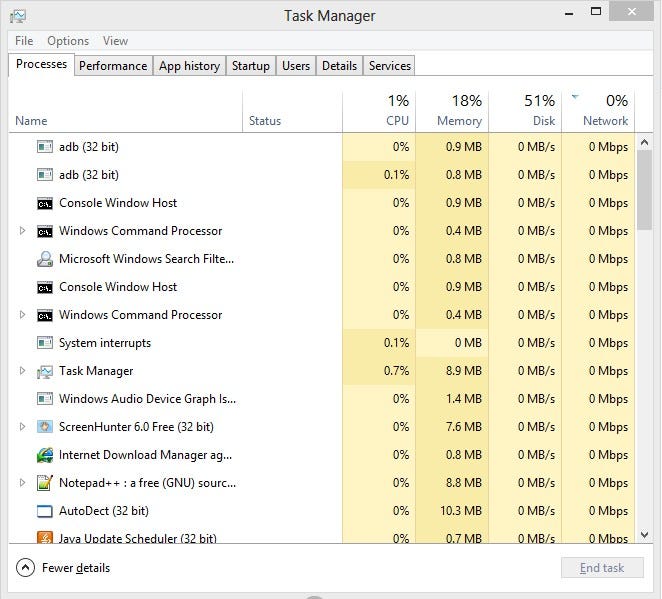Minimize the Task Manager window
The height and width of the screenshot is (599, 662).
pos(569,13)
